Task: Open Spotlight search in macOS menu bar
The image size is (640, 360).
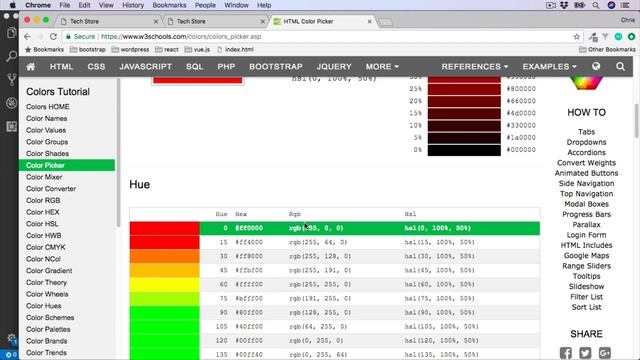Action: click(x=596, y=5)
